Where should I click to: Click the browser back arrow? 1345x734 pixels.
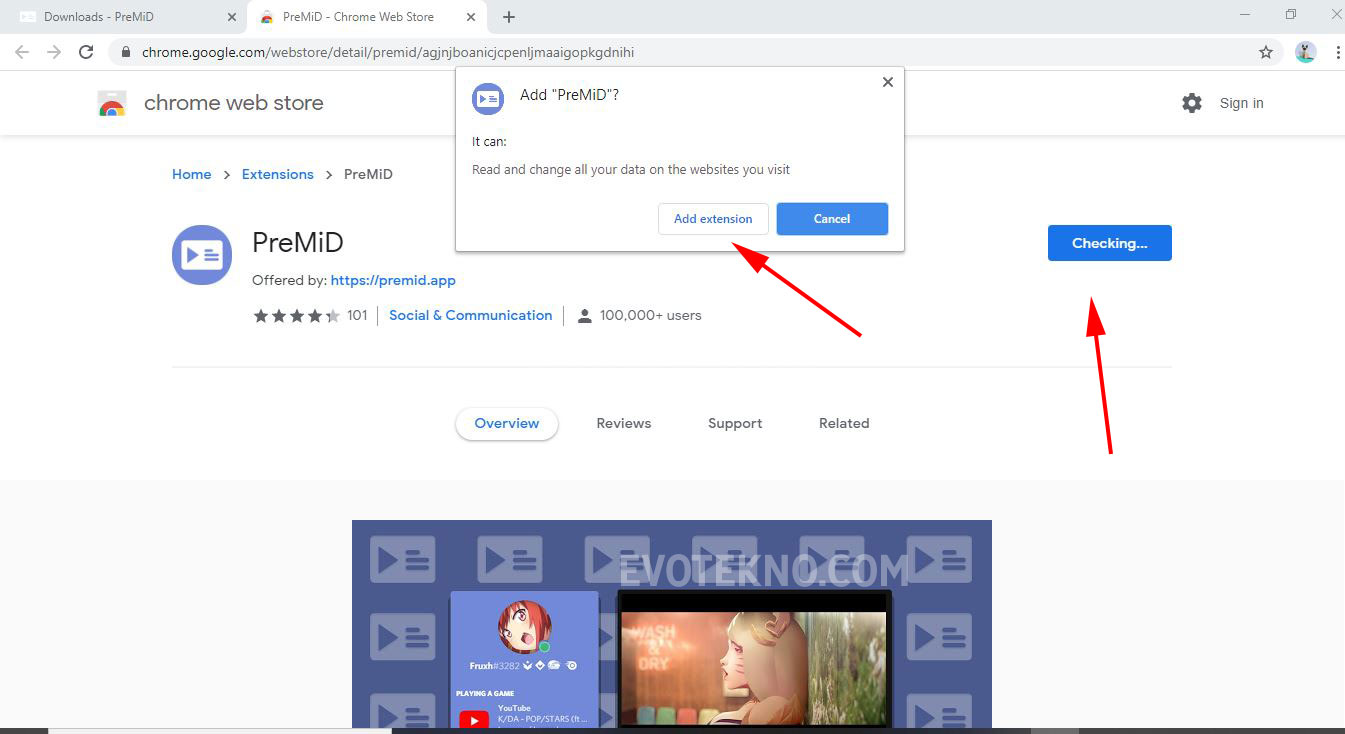(22, 52)
